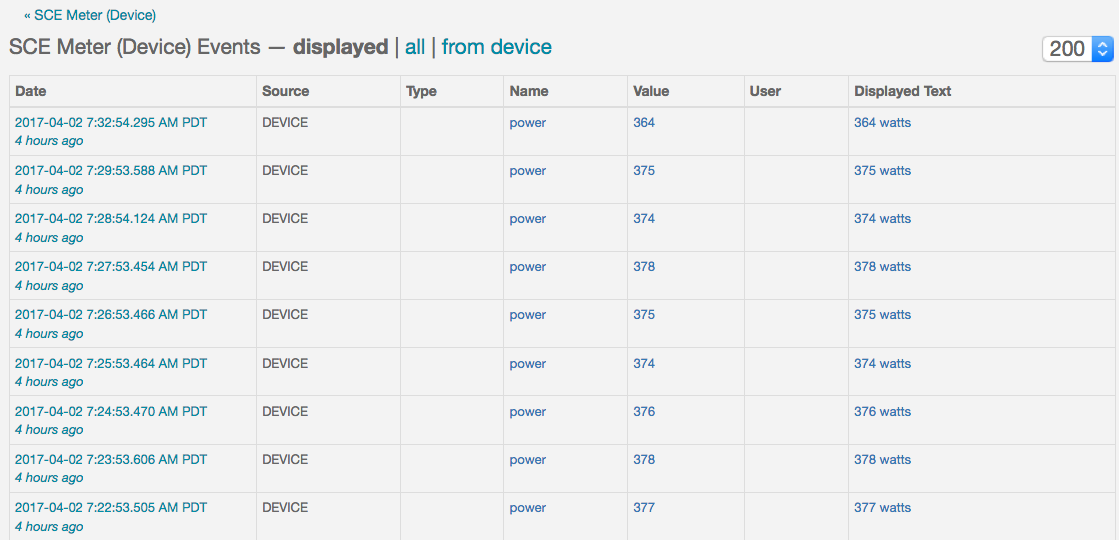Click DEVICE source in the 7:27:53 row
Image resolution: width=1119 pixels, height=540 pixels.
point(285,267)
